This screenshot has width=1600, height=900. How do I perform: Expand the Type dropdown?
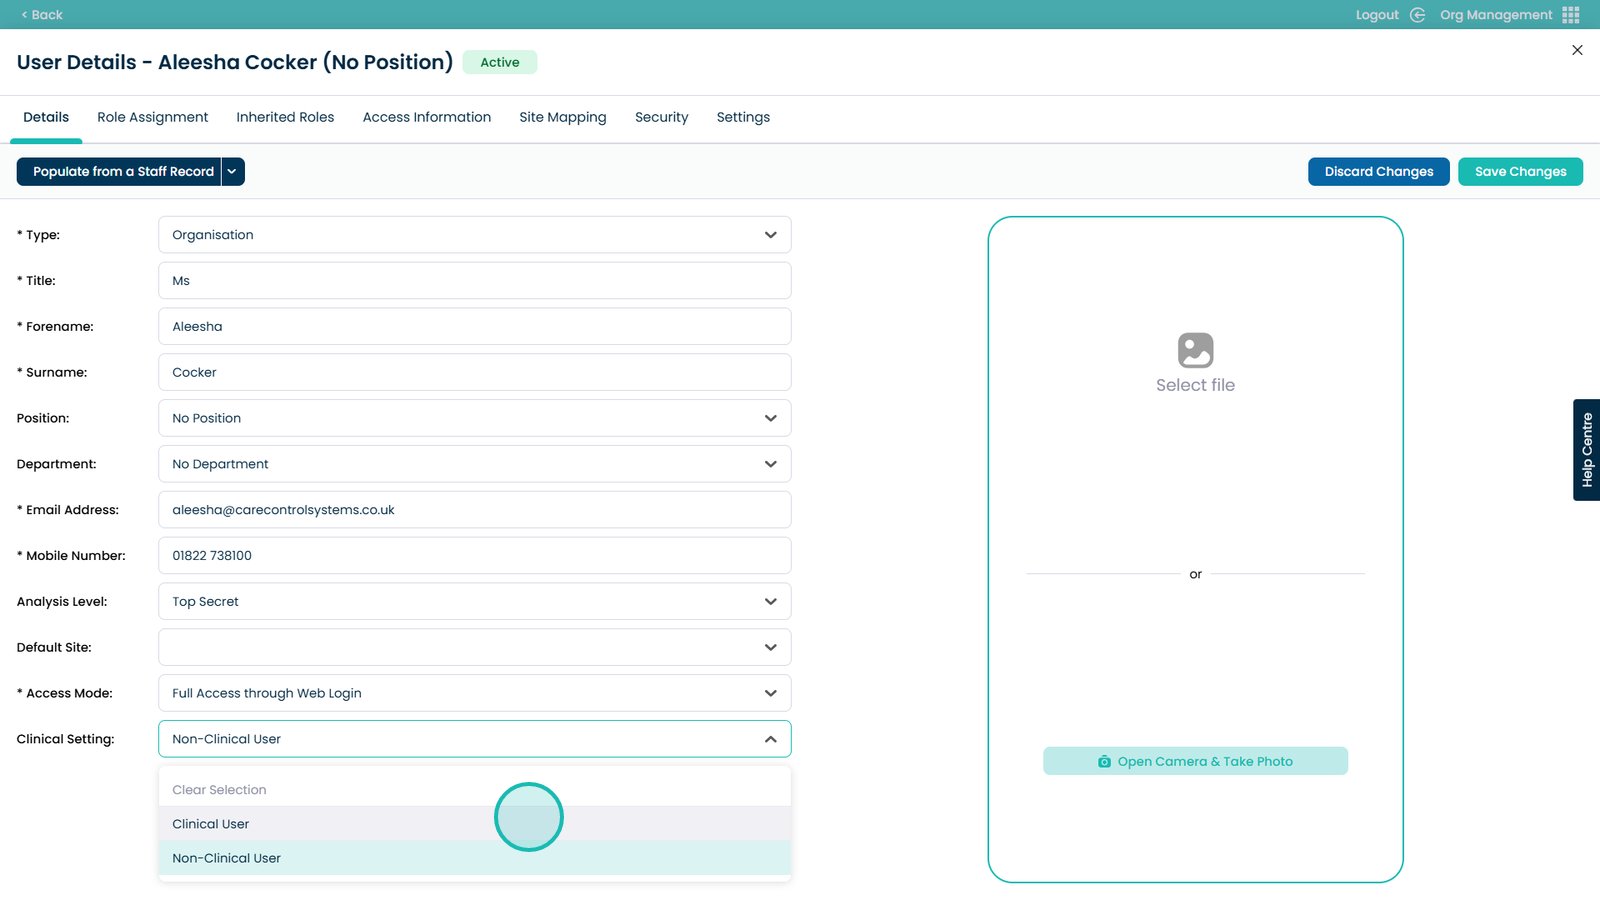(770, 235)
